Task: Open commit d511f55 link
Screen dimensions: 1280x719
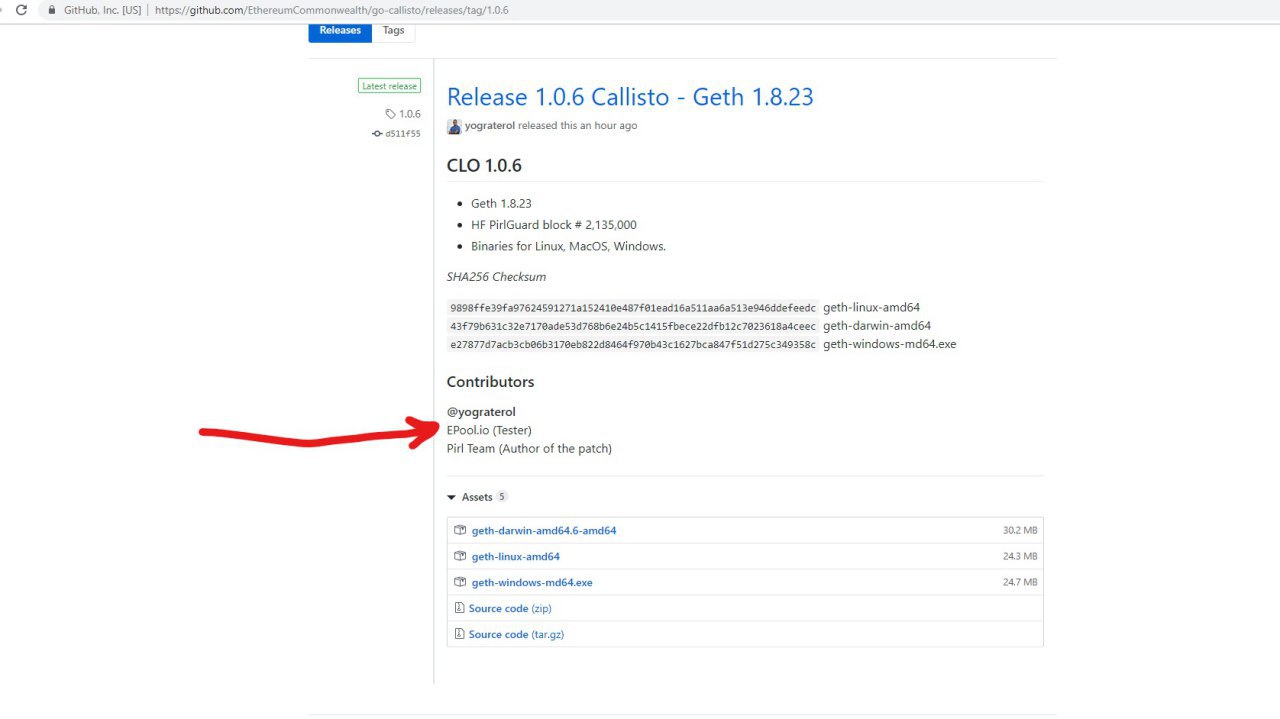Action: [x=403, y=133]
